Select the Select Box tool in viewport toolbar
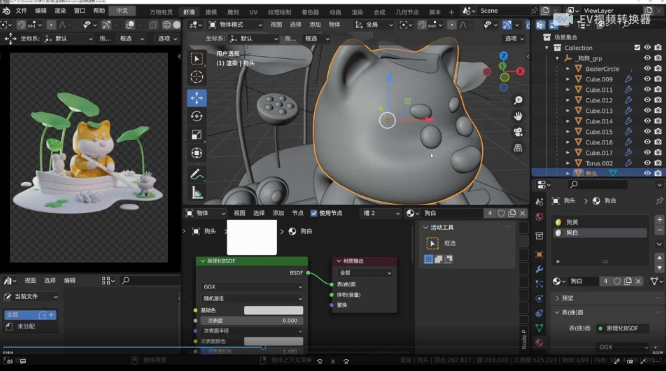The height and width of the screenshot is (371, 666). tap(197, 59)
